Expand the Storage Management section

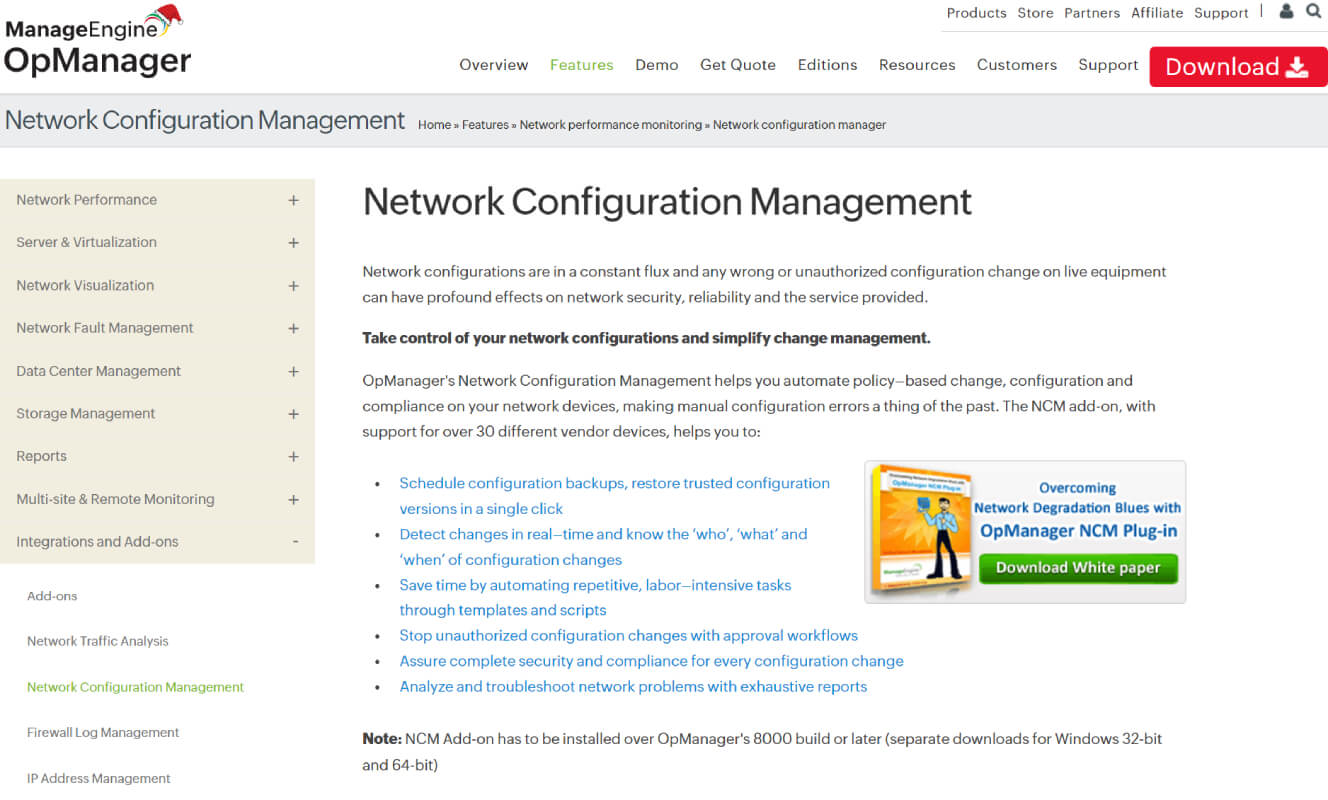(x=157, y=413)
